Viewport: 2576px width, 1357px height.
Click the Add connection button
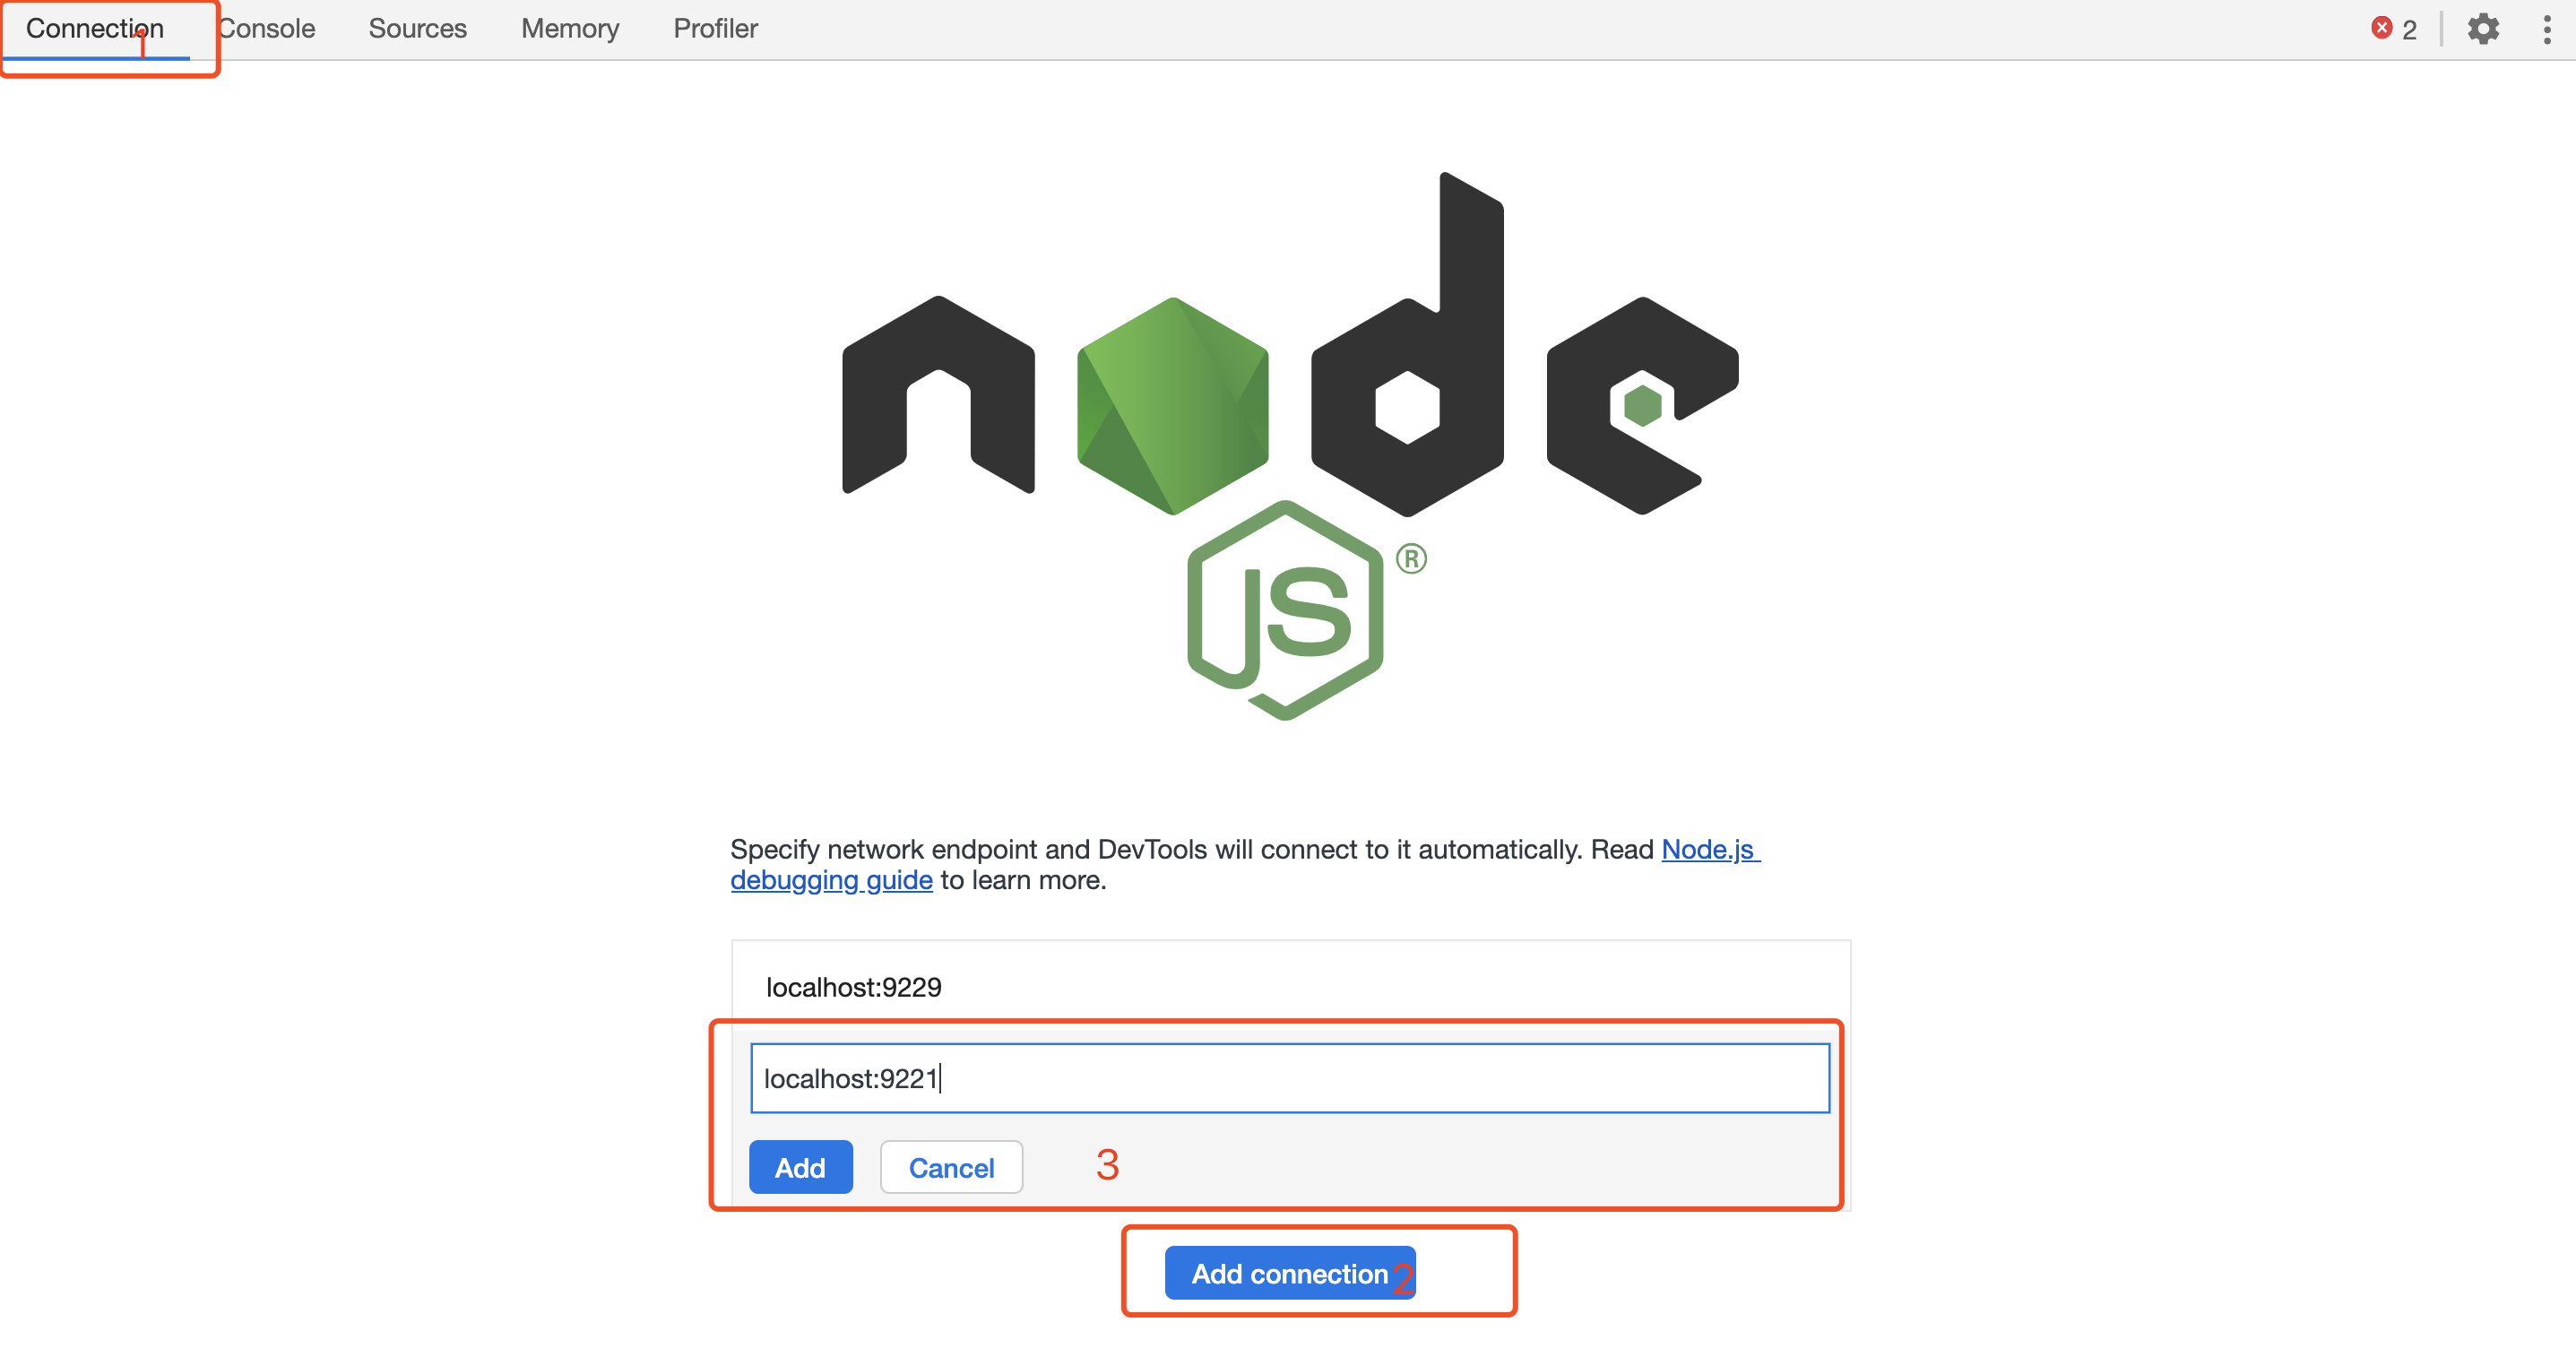click(x=1290, y=1273)
